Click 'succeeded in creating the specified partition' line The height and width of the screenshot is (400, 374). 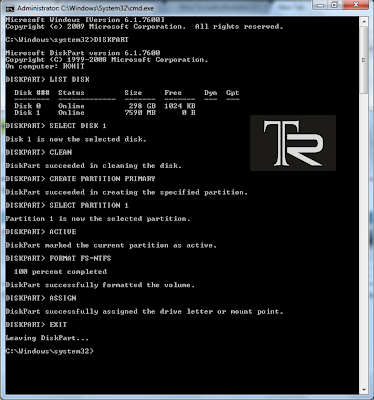click(x=127, y=192)
